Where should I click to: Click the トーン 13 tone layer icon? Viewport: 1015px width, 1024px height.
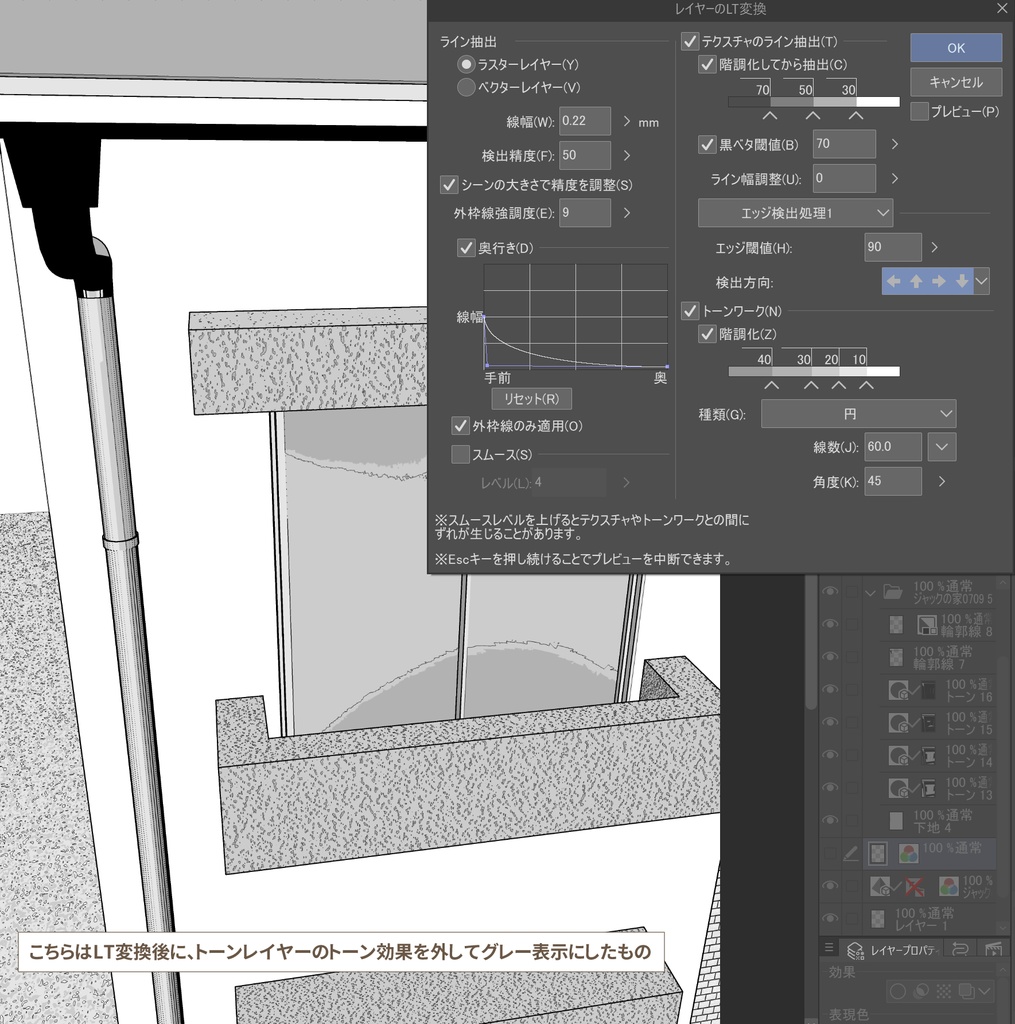(x=899, y=788)
